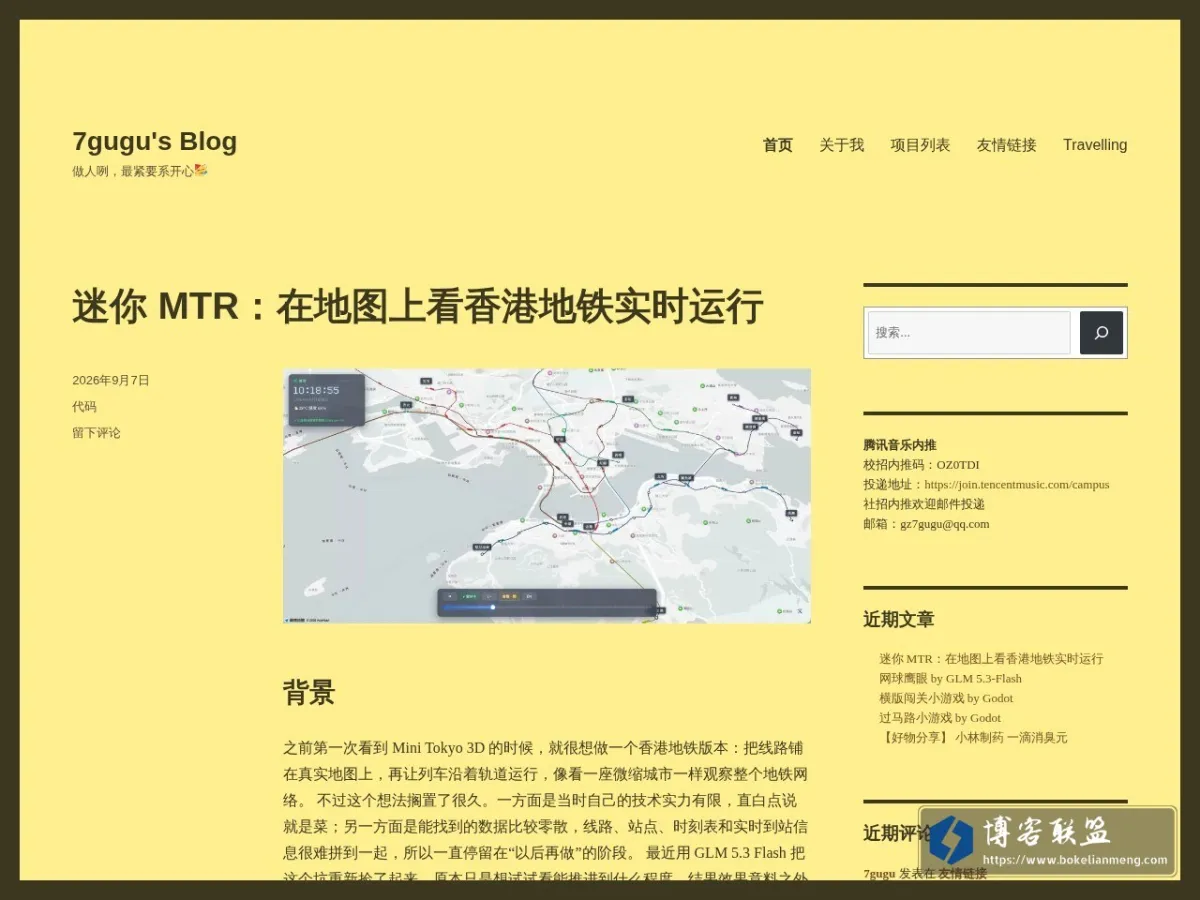This screenshot has height=900, width=1200.
Task: Click the 腾讯音乐内推 heading text
Action: tap(900, 445)
